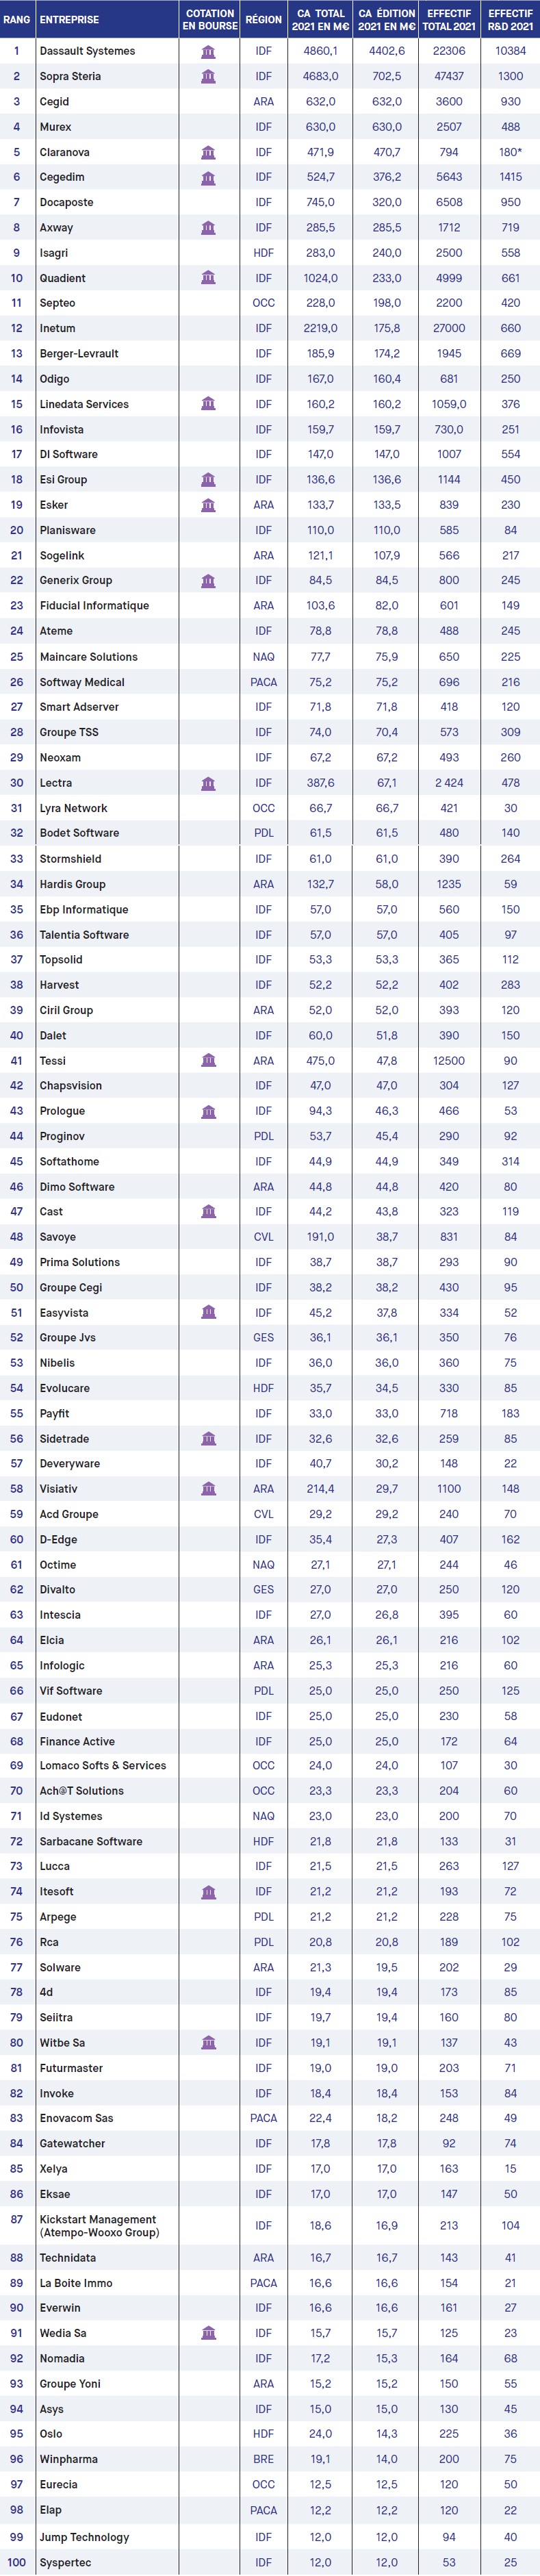Click the stock exchange icon for Wedia Sa
Screen dimensions: 540x2576
coord(208,2333)
